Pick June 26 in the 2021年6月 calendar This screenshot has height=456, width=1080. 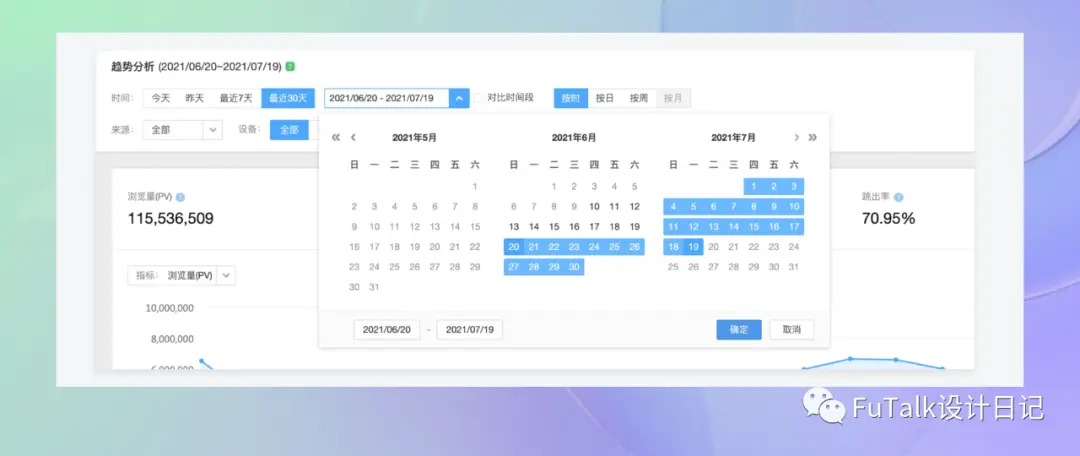pyautogui.click(x=634, y=247)
